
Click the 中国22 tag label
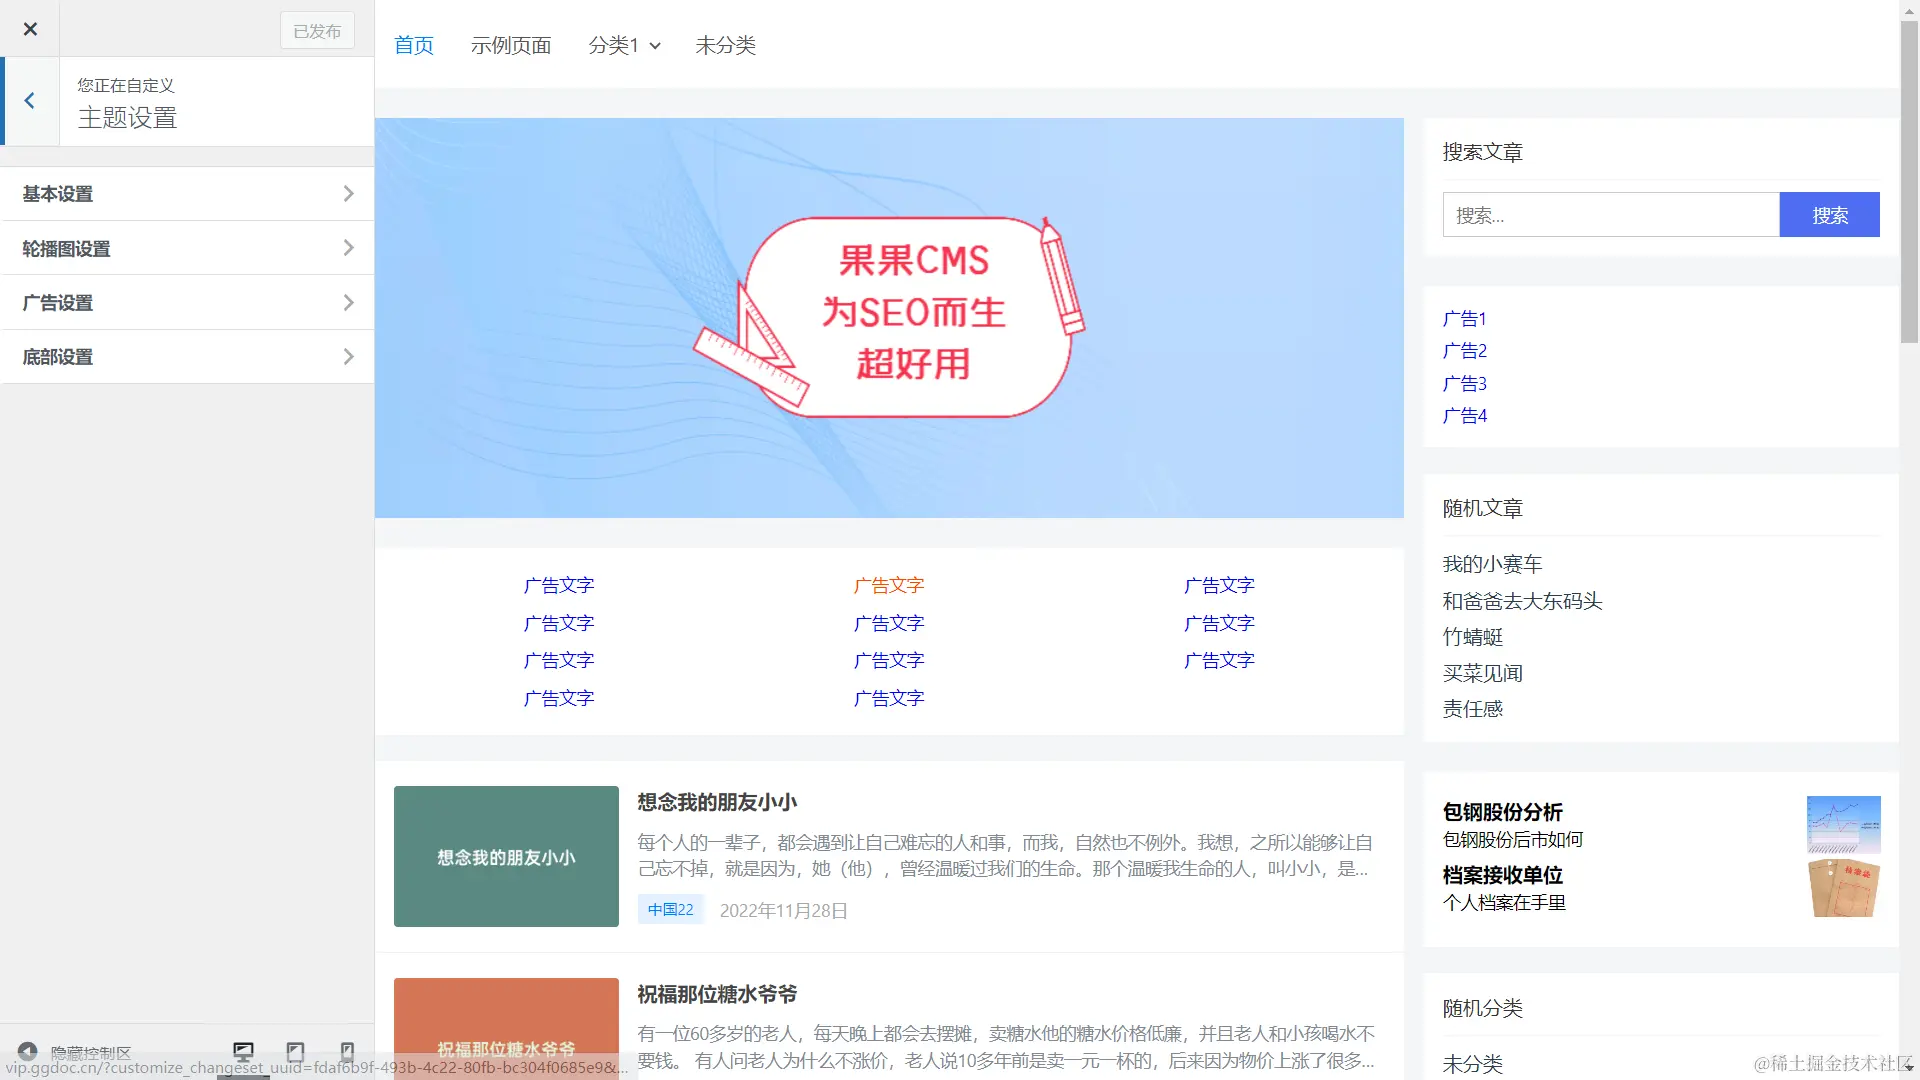tap(670, 910)
